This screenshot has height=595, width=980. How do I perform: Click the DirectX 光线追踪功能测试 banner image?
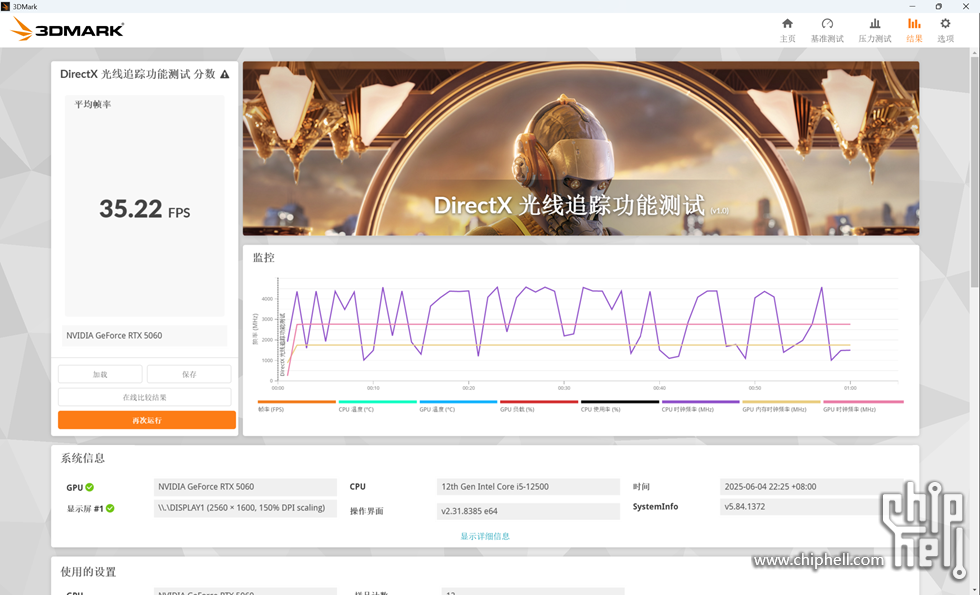[581, 148]
